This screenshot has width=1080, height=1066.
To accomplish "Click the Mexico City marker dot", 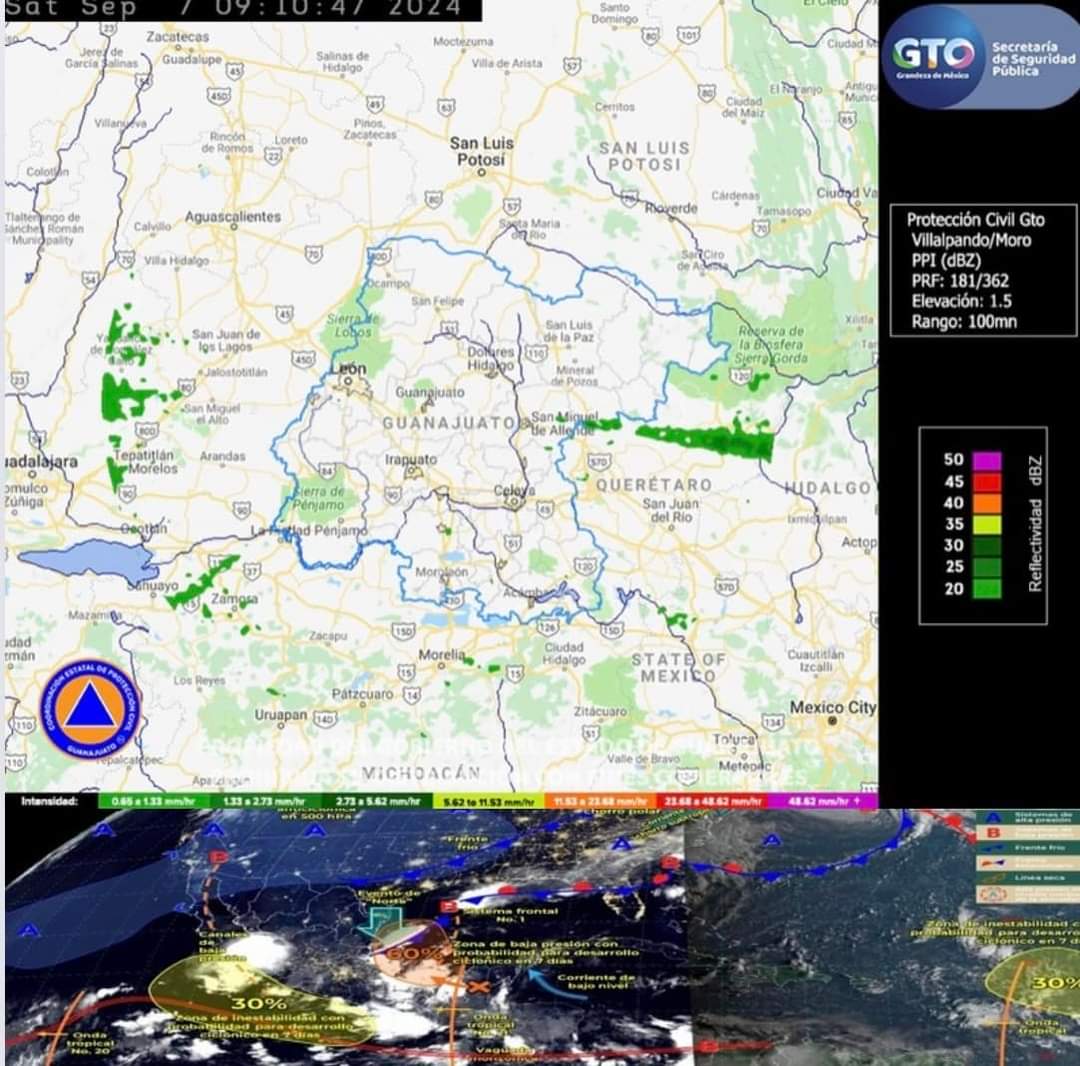I will [x=832, y=720].
